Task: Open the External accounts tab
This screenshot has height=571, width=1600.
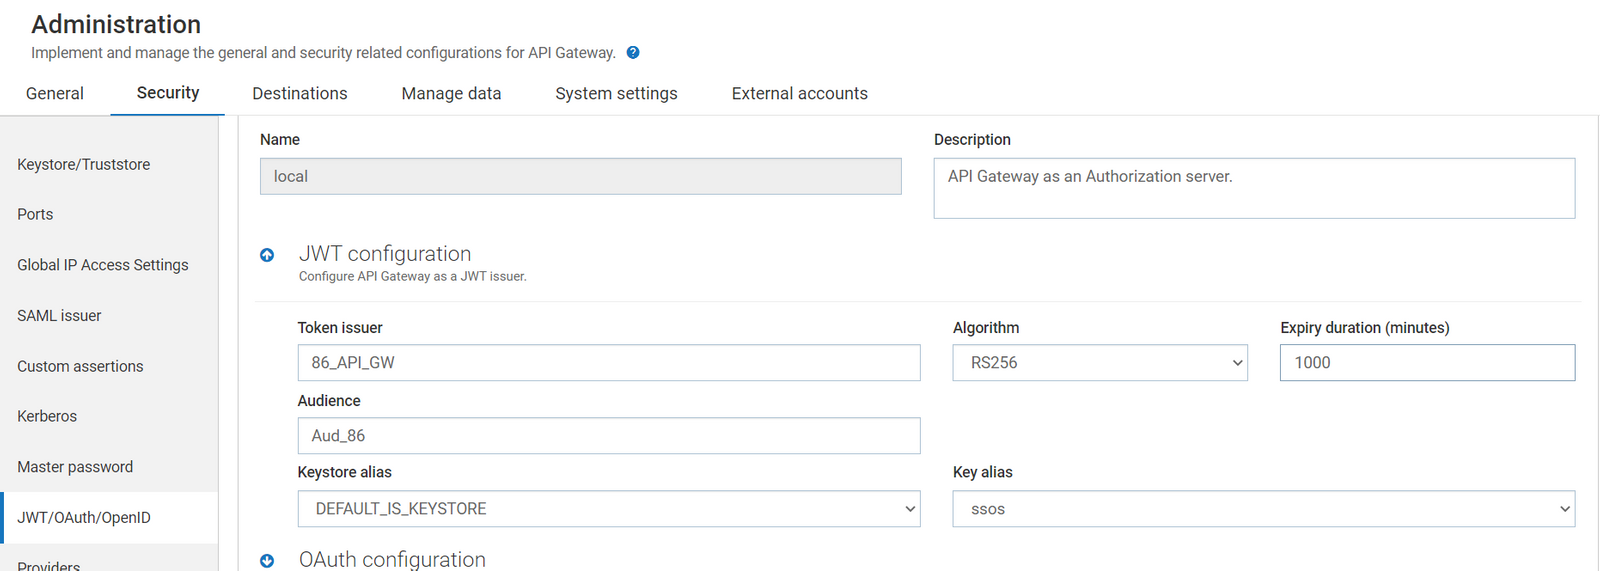Action: coord(799,93)
